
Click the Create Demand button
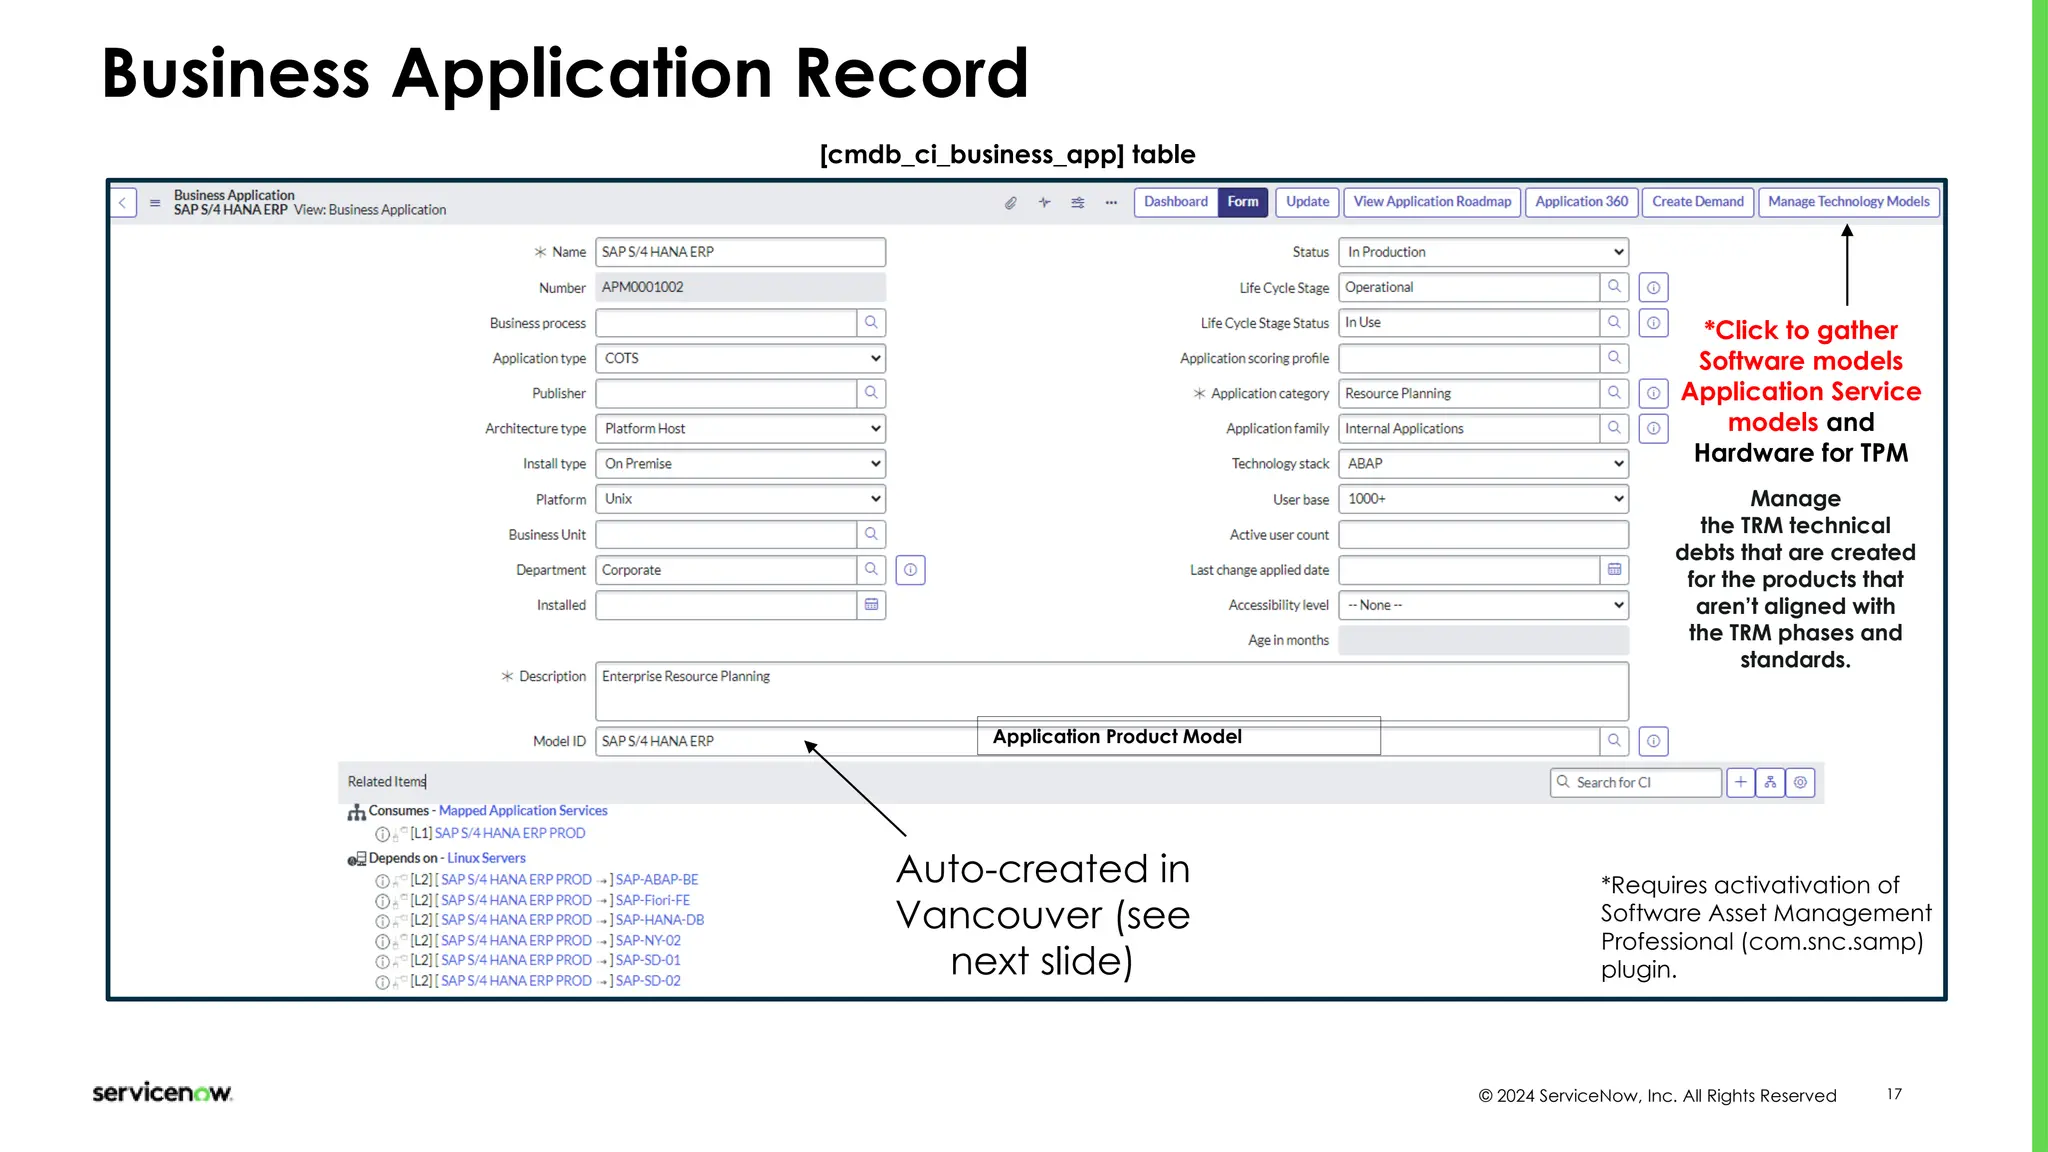click(1698, 202)
